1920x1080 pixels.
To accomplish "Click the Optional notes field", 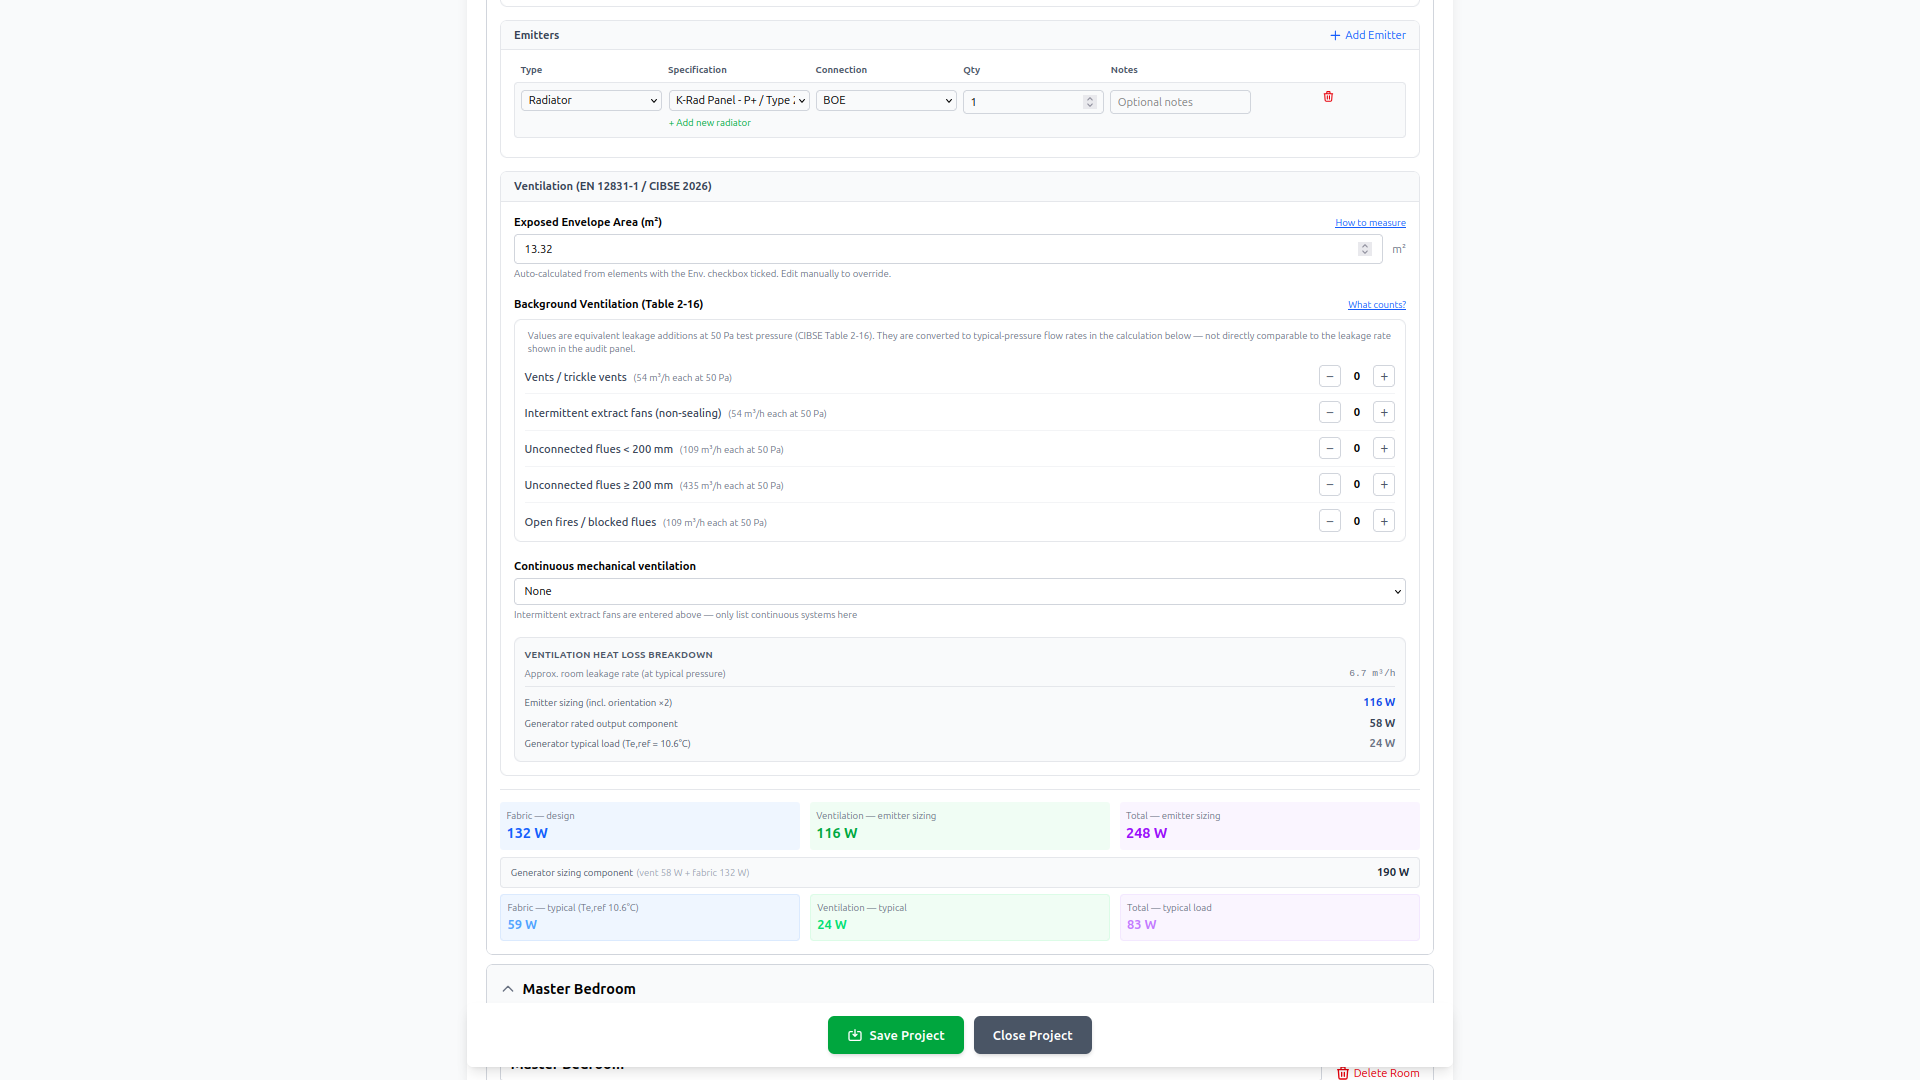I will 1180,102.
